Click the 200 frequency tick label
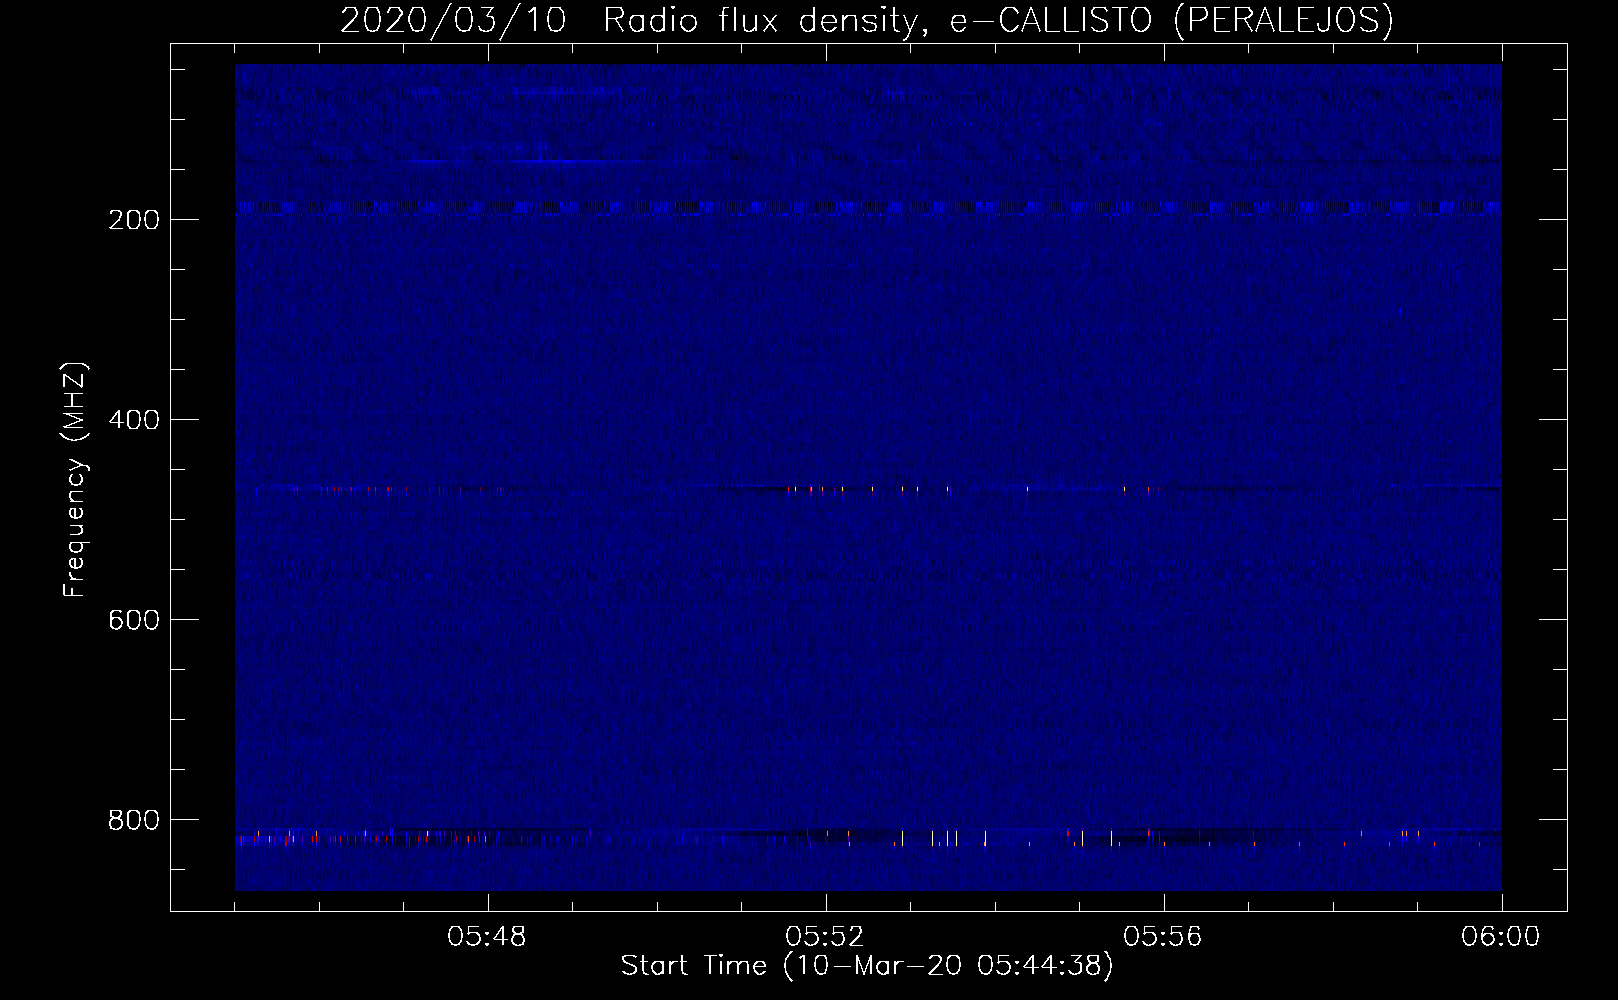1618x1000 pixels. [x=133, y=219]
